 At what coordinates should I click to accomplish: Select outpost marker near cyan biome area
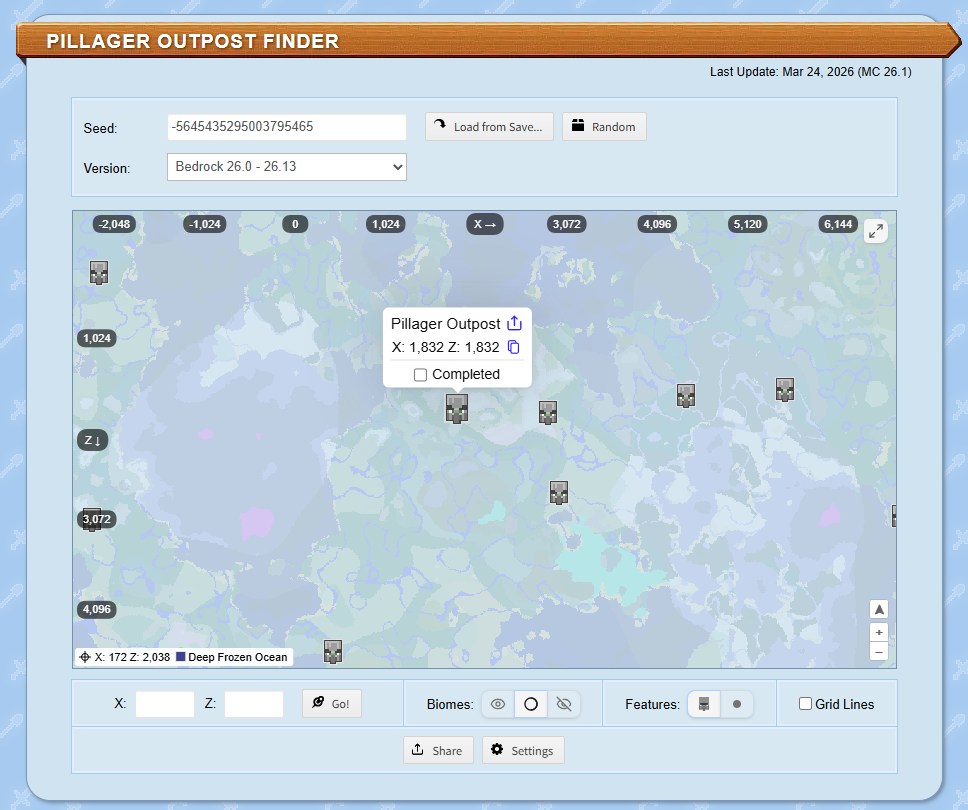coord(559,493)
